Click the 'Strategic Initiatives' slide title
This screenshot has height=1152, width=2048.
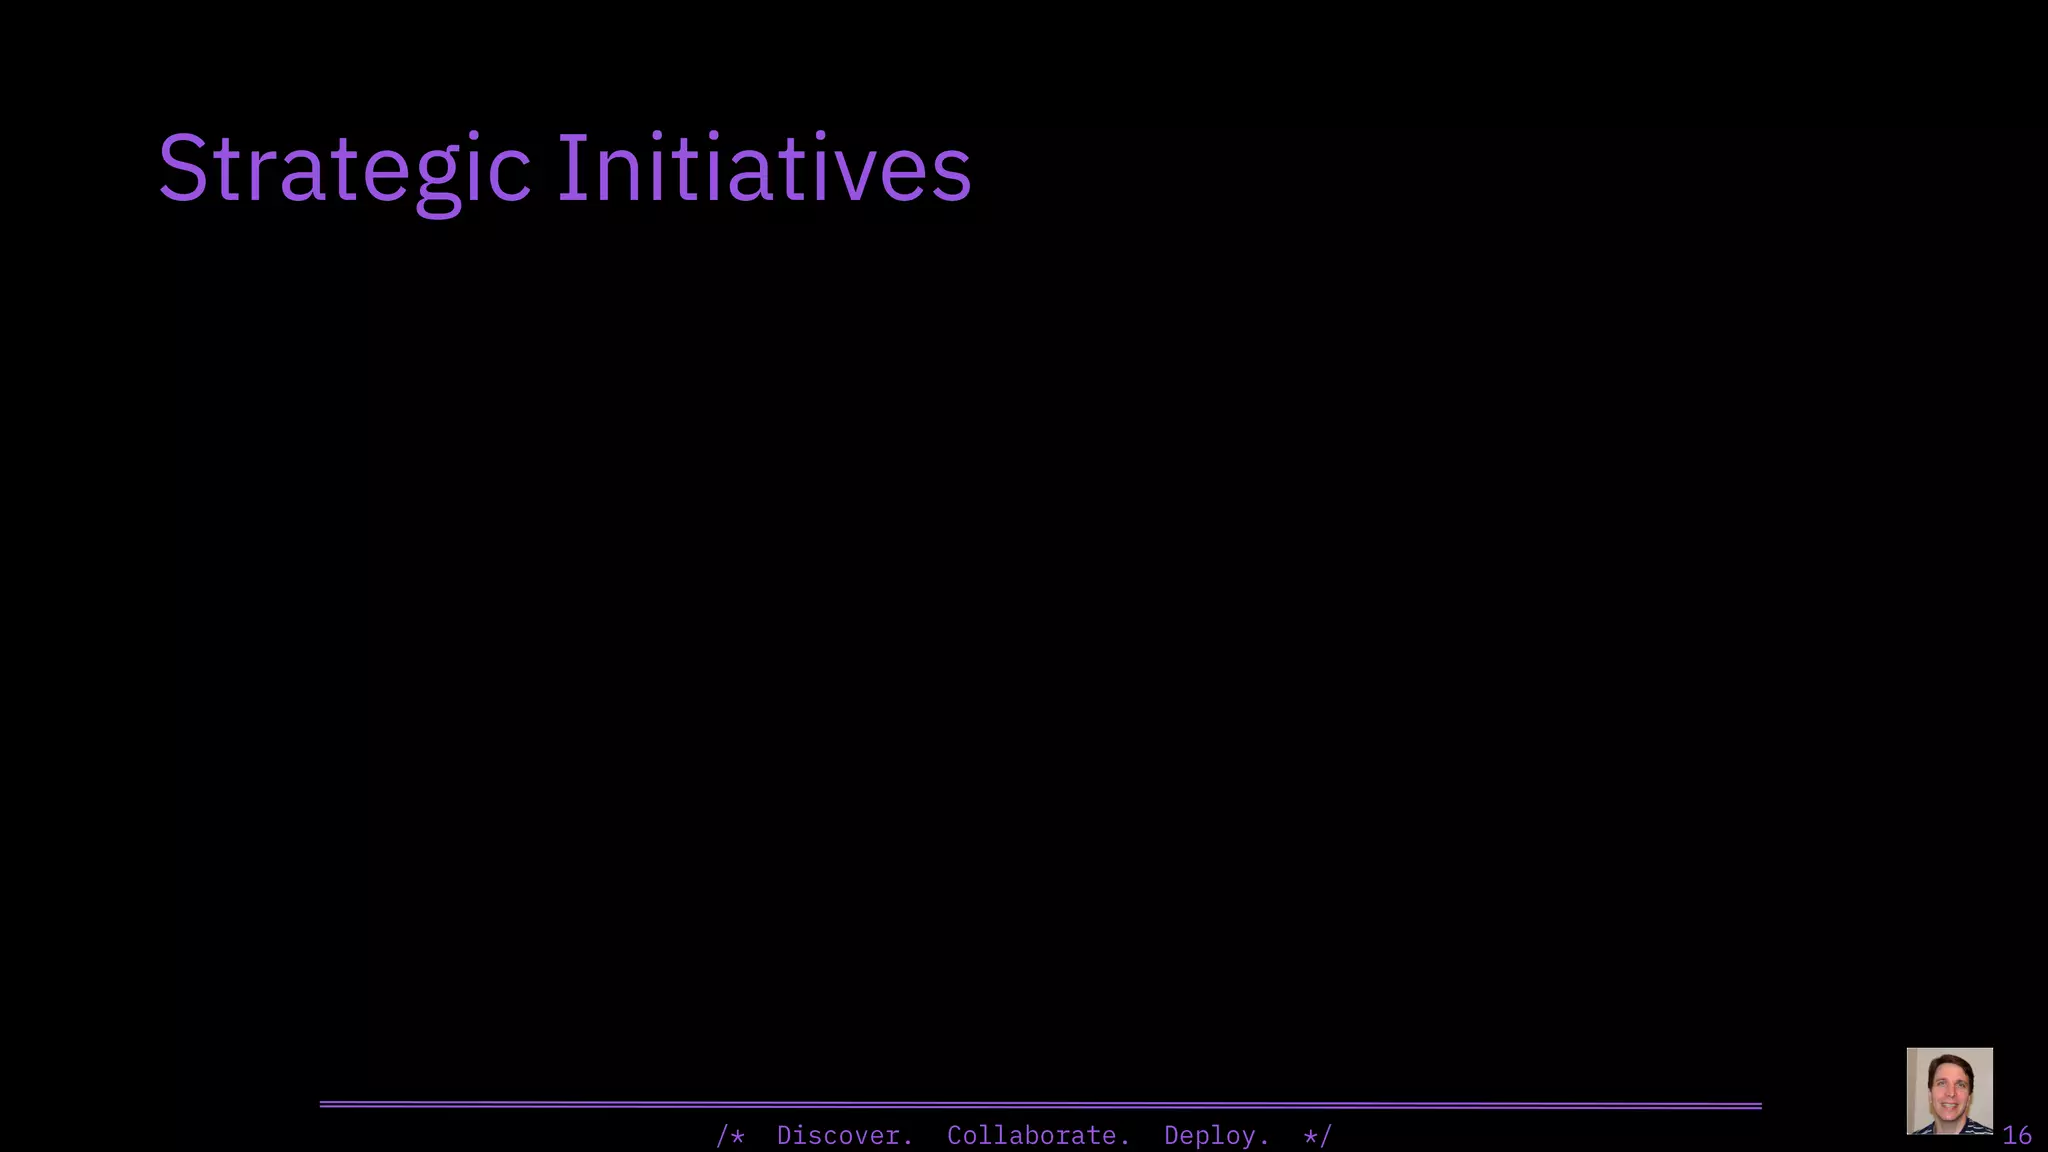[x=564, y=168]
